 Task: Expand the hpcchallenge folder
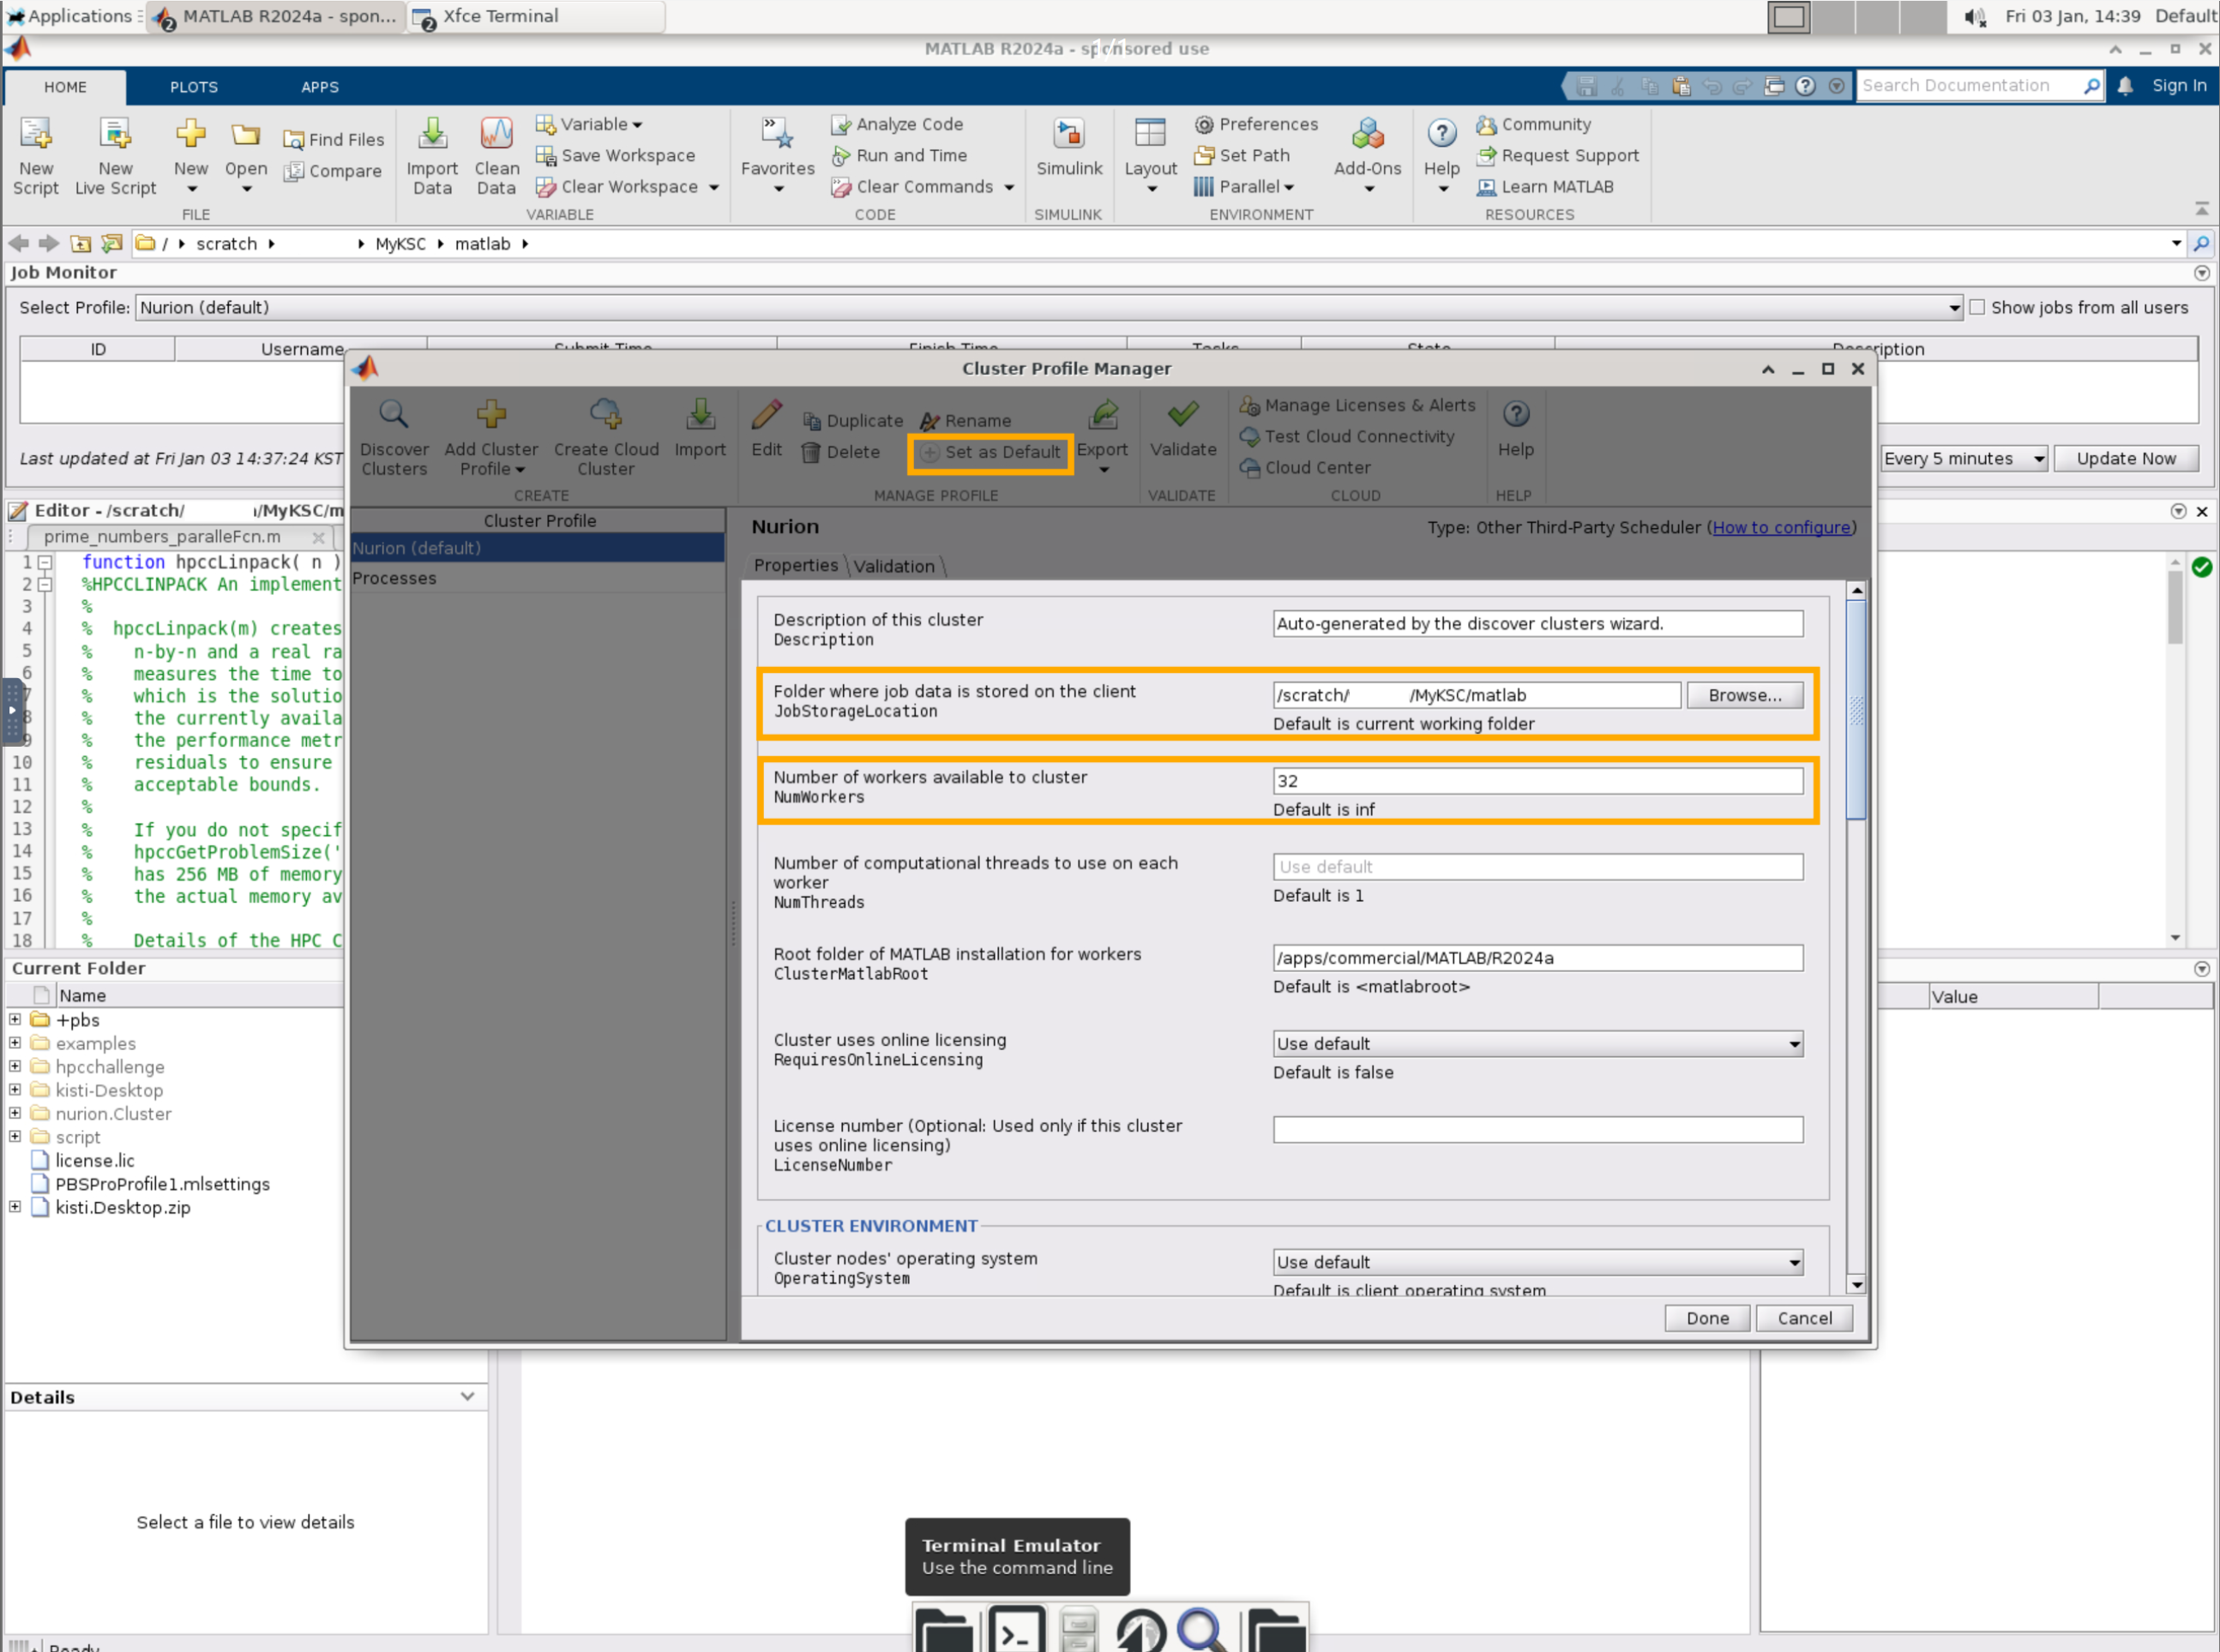pyautogui.click(x=15, y=1066)
